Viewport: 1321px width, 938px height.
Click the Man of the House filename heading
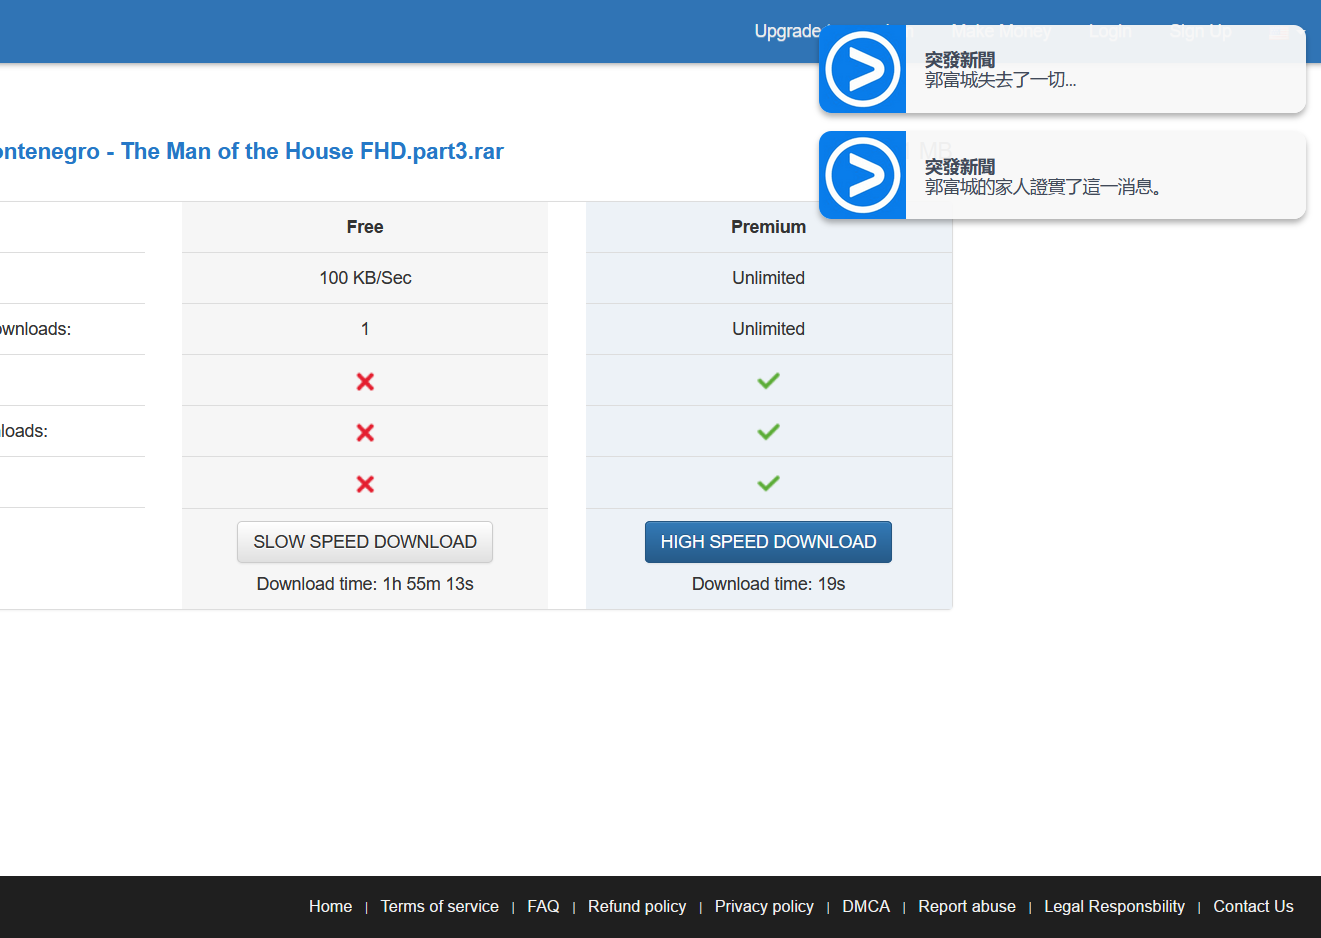click(x=251, y=151)
